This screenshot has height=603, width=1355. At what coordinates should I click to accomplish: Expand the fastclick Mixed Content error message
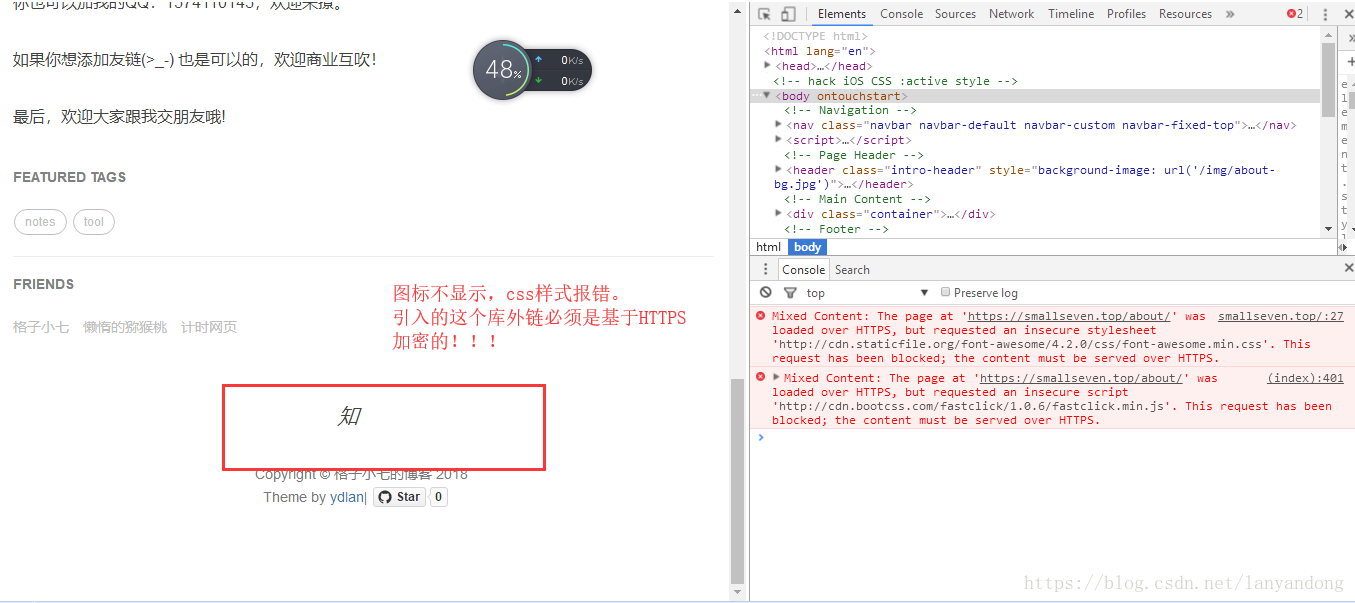click(x=777, y=377)
